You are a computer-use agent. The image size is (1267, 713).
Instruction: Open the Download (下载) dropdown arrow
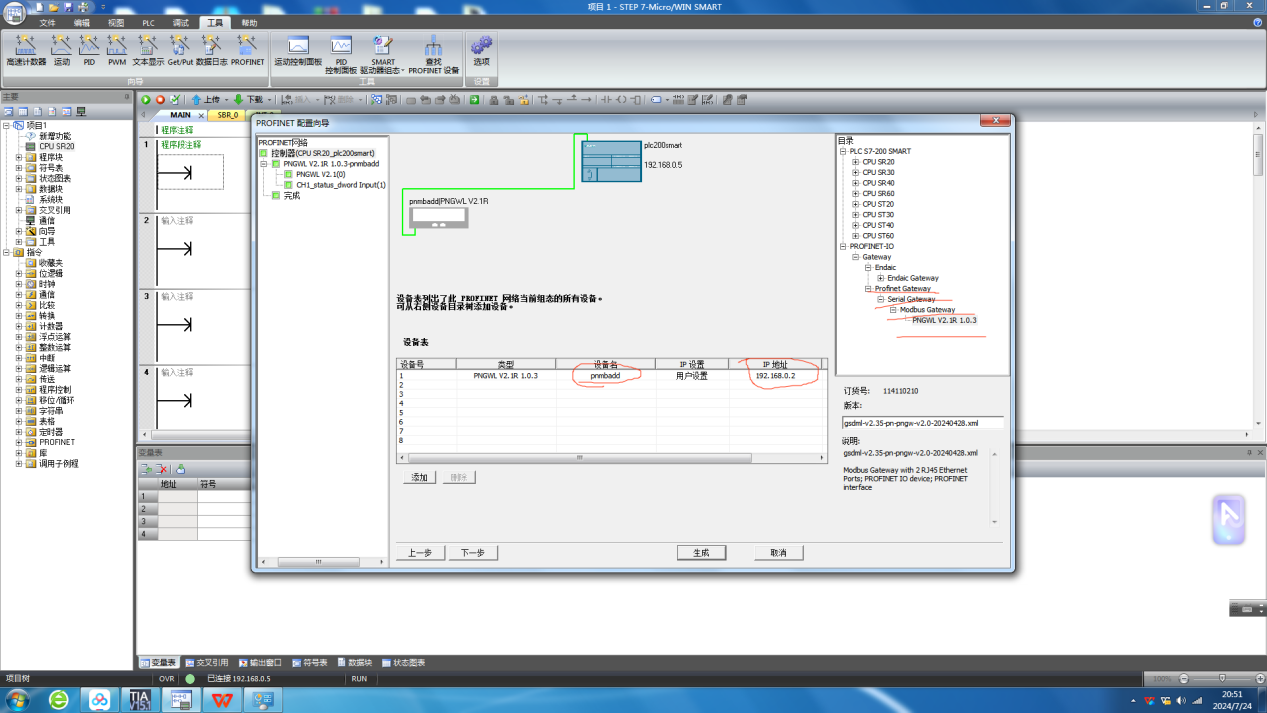pos(268,100)
